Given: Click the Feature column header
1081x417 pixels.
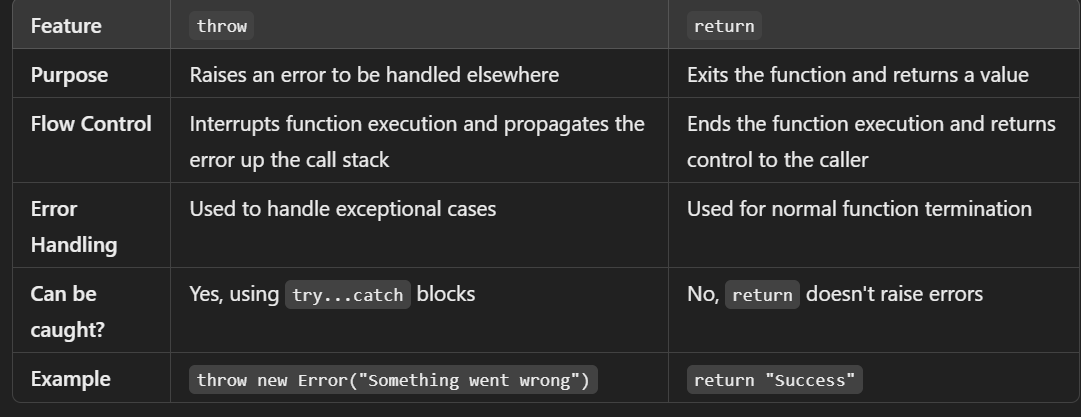Looking at the screenshot, I should click(66, 26).
